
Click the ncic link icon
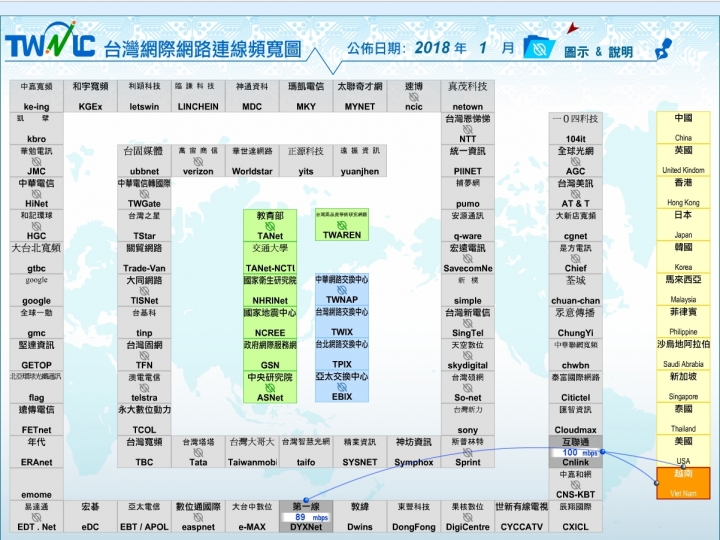coord(414,97)
